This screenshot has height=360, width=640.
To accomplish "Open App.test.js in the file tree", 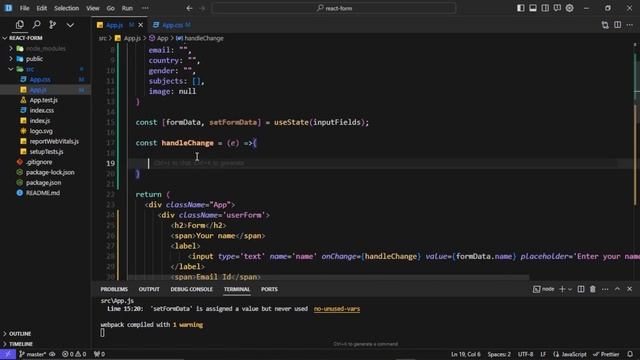I will pos(43,100).
